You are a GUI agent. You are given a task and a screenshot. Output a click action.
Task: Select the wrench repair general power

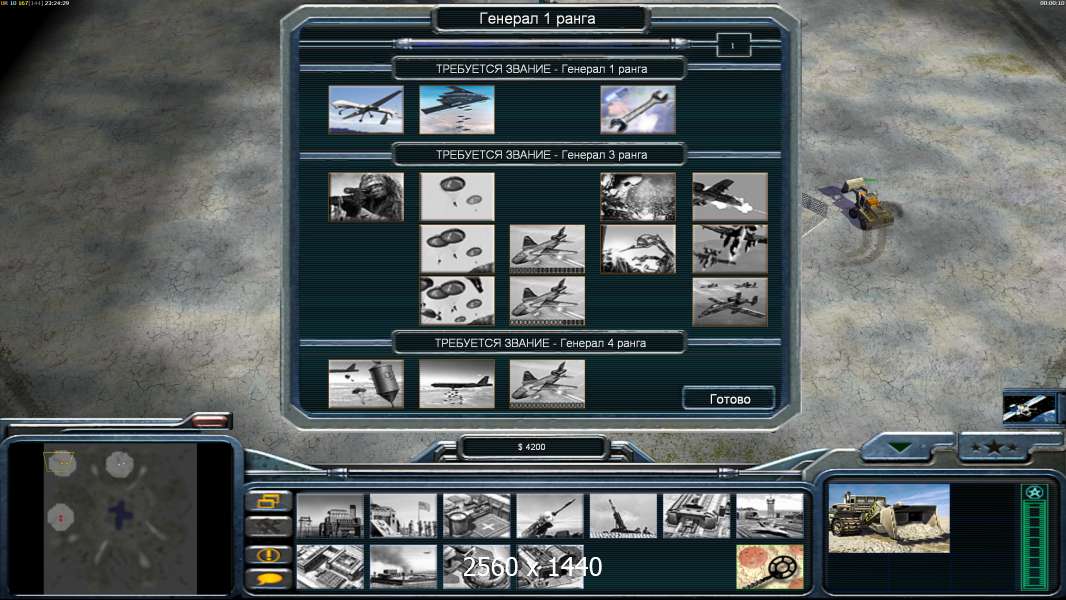638,109
